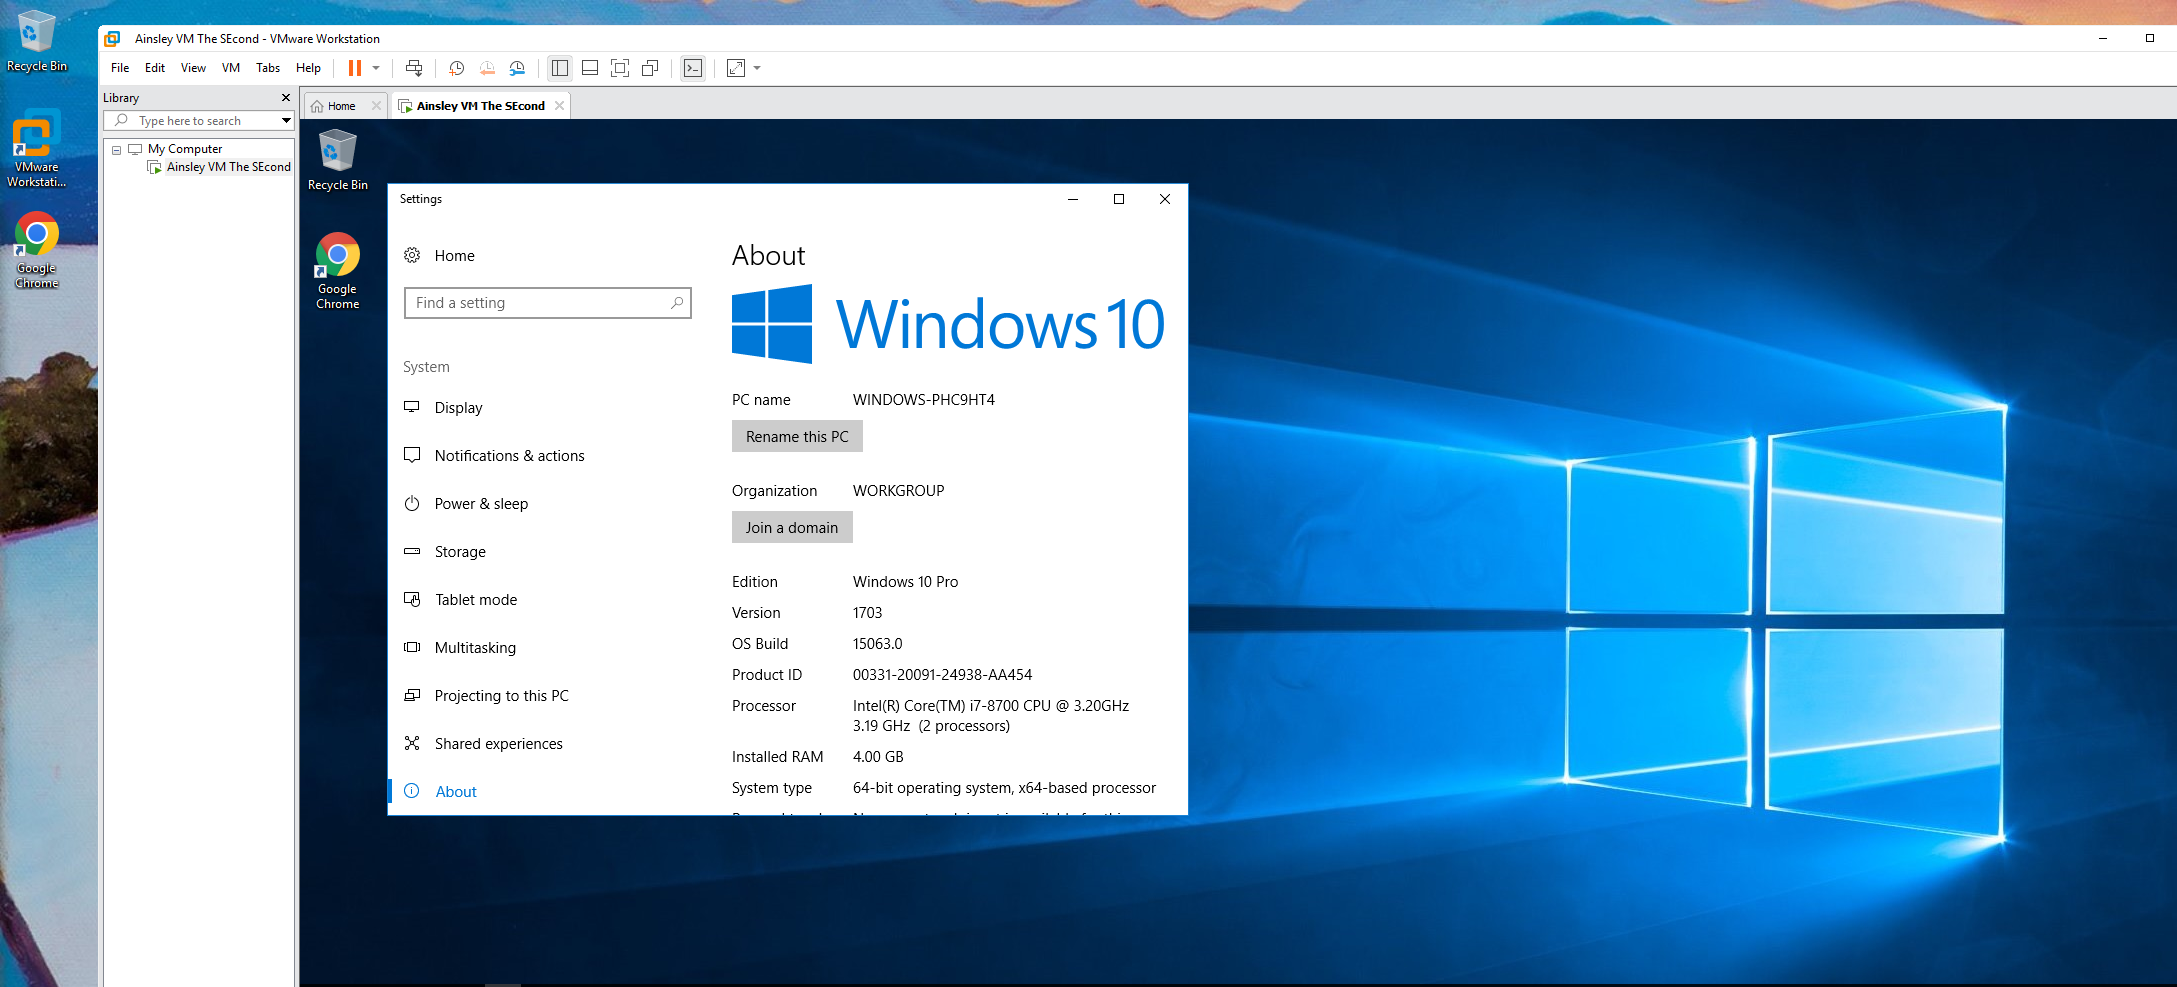Viewport: 2177px width, 987px height.
Task: Click the search magnifier in Find a setting
Action: pyautogui.click(x=677, y=303)
